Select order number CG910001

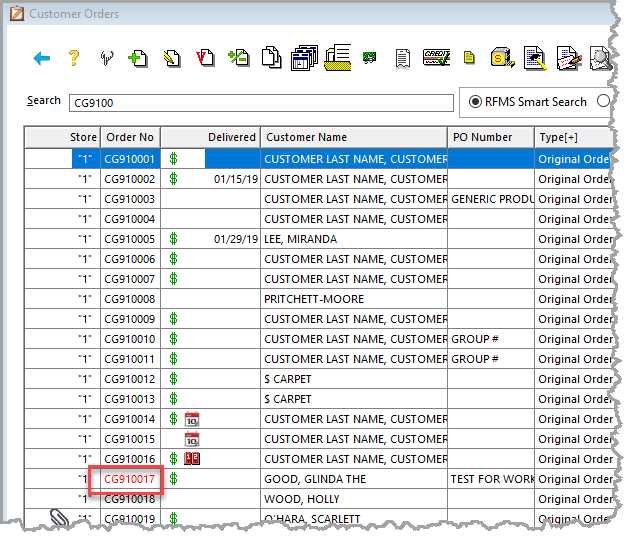point(130,159)
